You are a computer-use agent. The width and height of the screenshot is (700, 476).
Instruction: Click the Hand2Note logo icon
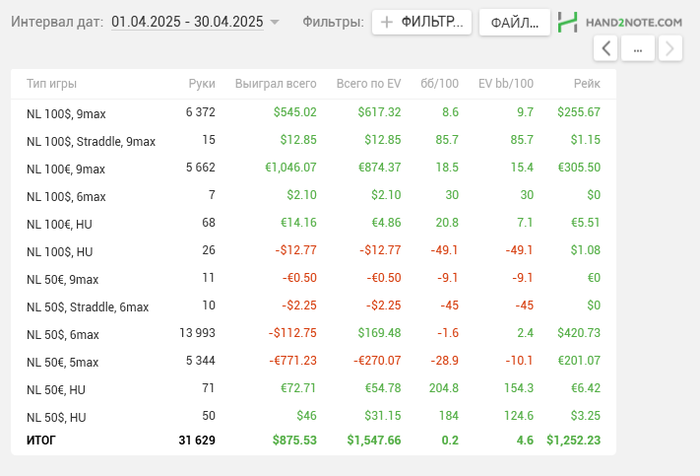(568, 22)
